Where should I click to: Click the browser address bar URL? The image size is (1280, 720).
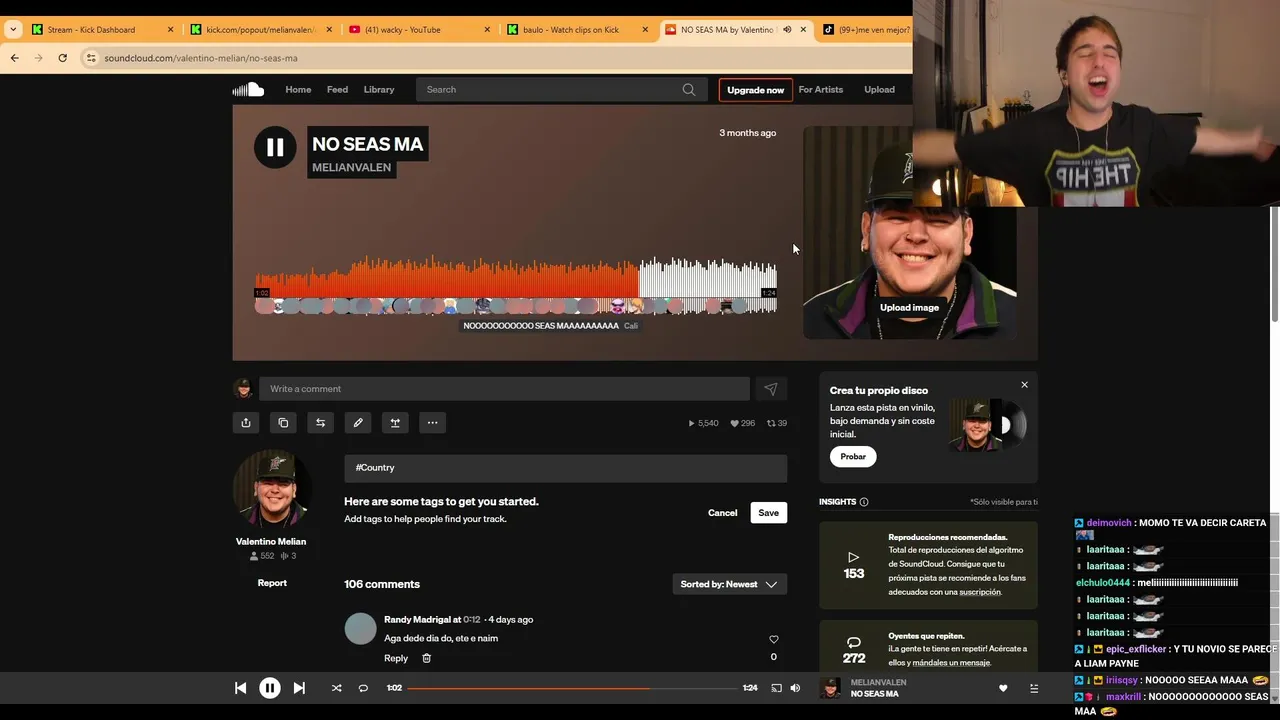[201, 58]
